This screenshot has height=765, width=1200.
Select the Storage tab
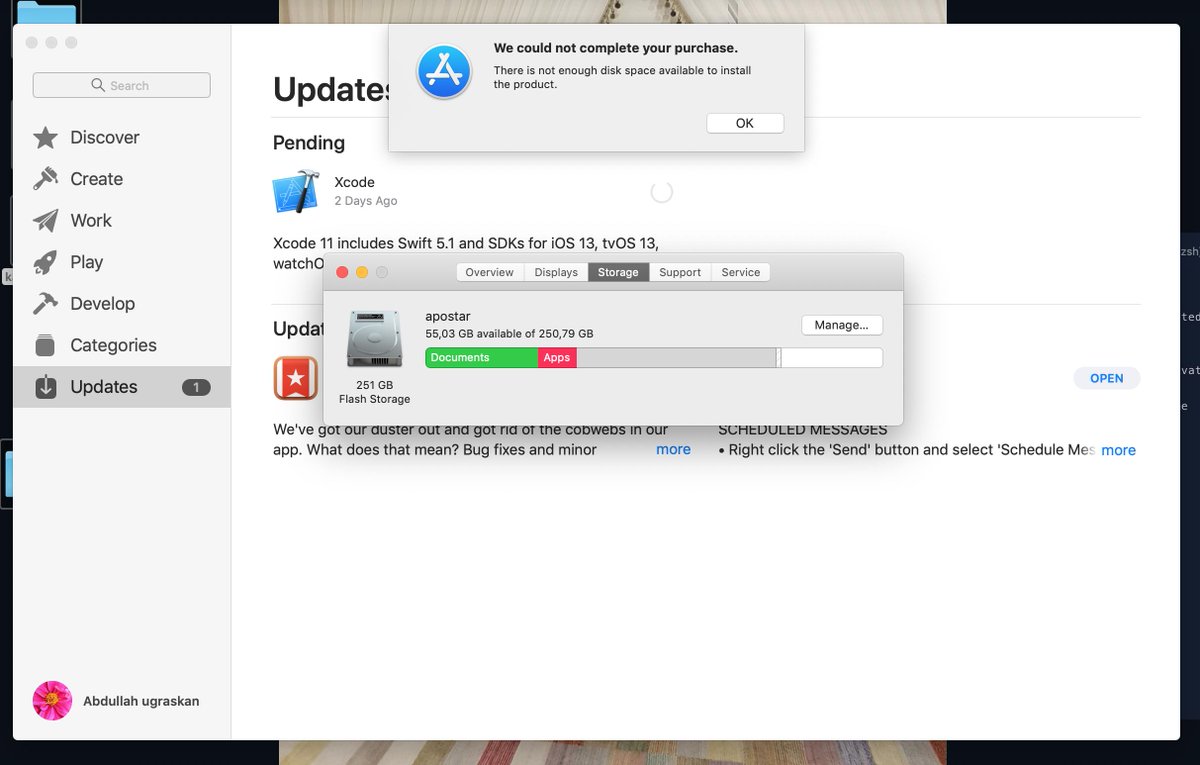click(x=618, y=272)
